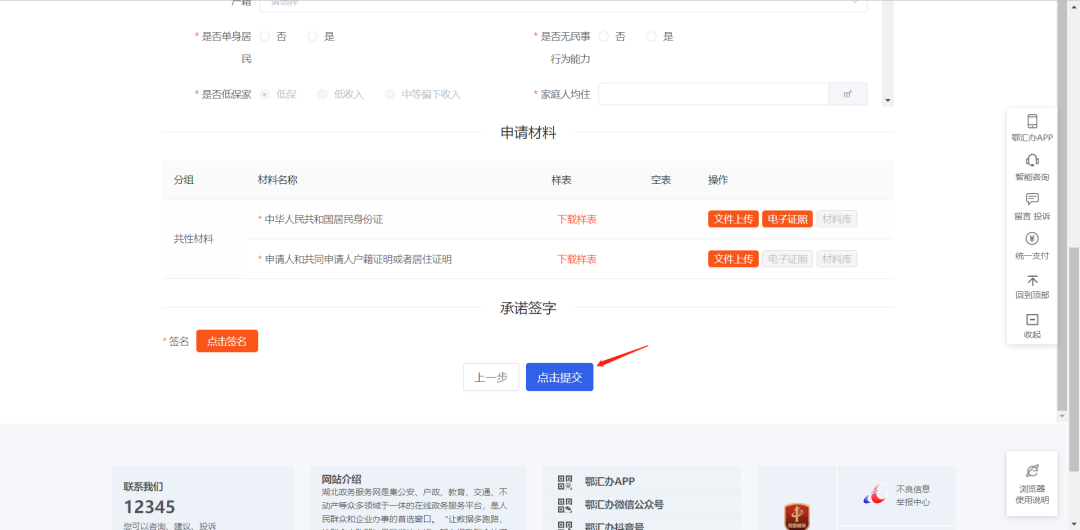Click 电子证照 for 居民身份证 row
This screenshot has height=530, width=1080.
pos(787,219)
